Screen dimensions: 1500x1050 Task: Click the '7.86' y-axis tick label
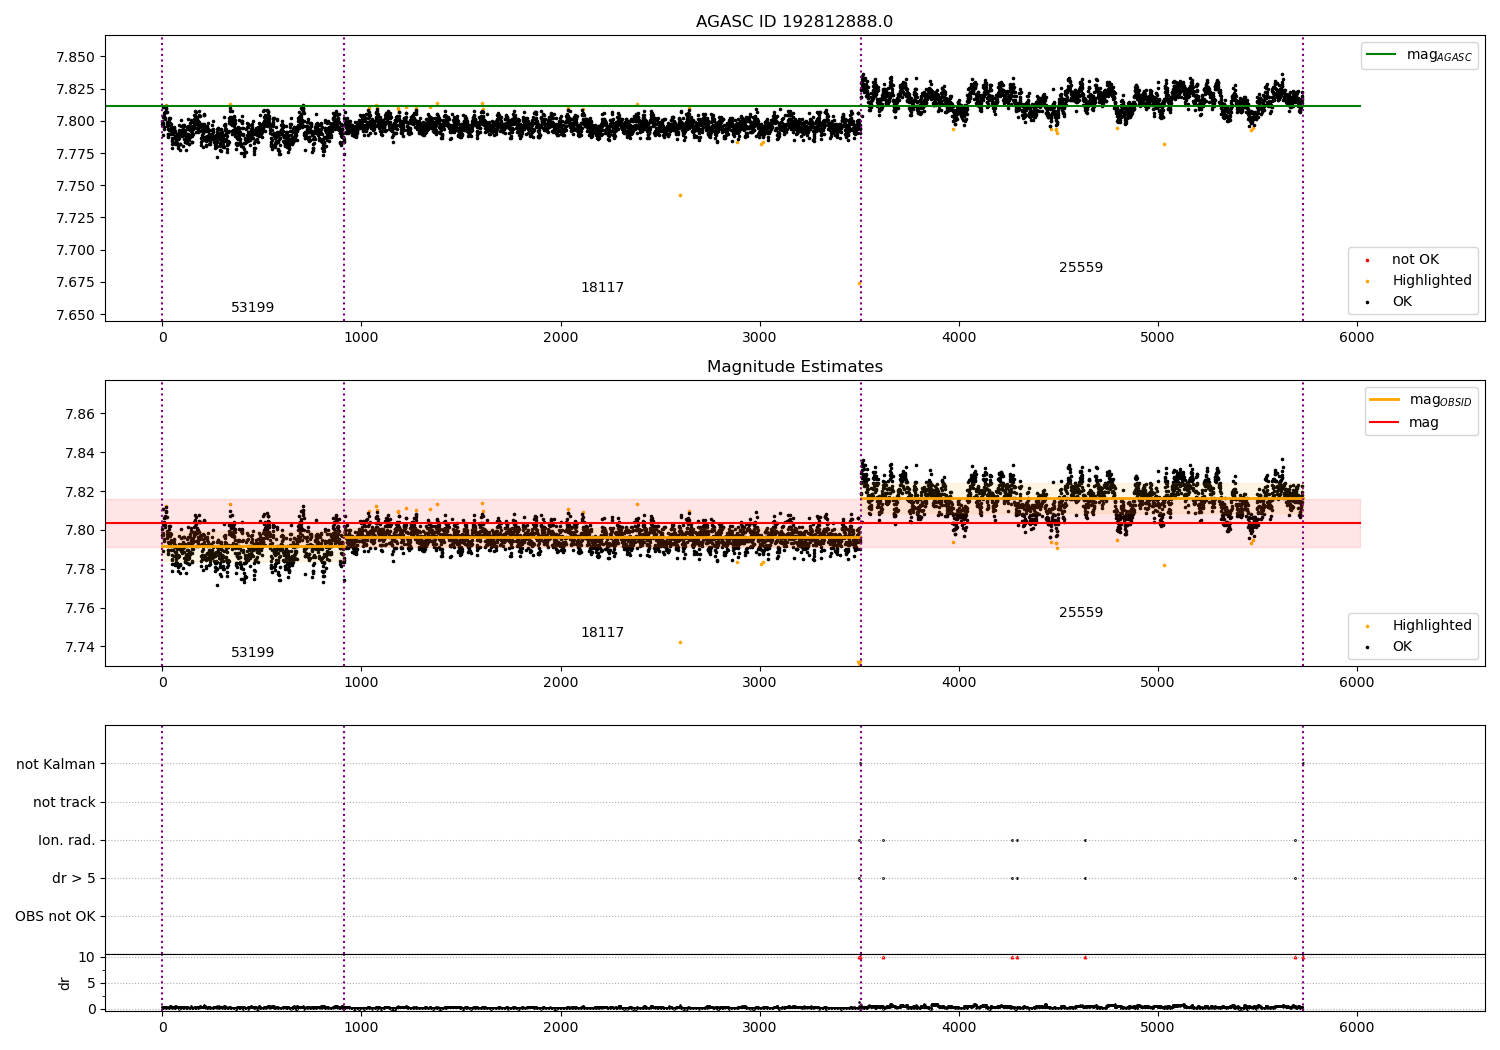(x=79, y=415)
